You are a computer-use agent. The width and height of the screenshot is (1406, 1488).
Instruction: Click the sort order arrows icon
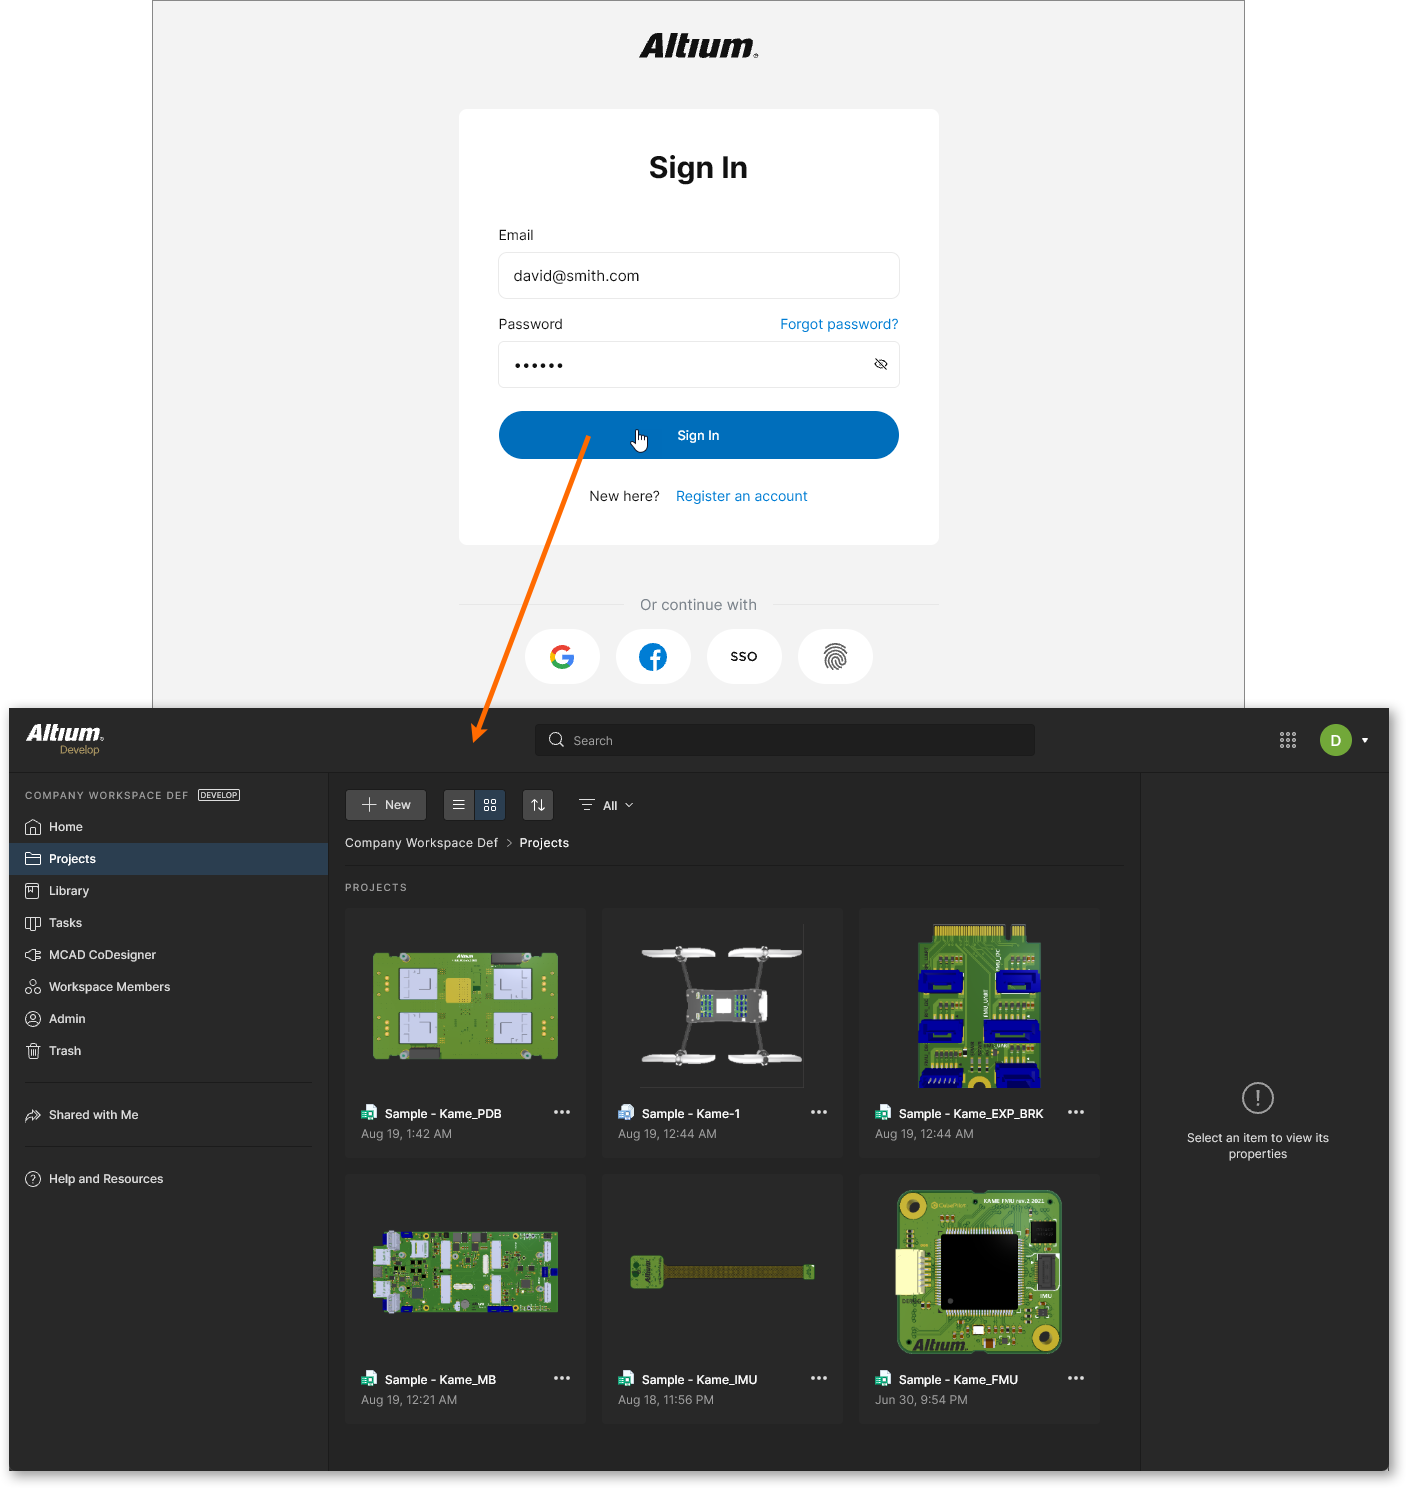pos(538,805)
